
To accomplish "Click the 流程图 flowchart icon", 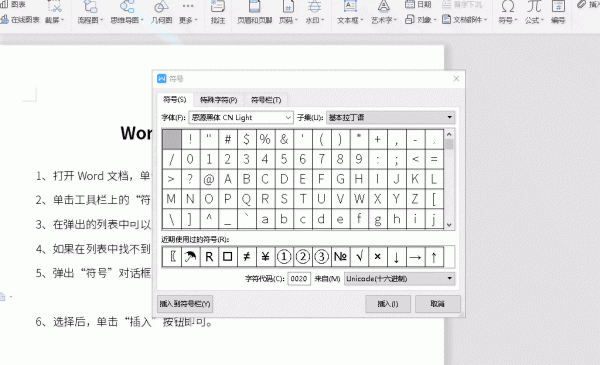I will coord(90,7).
